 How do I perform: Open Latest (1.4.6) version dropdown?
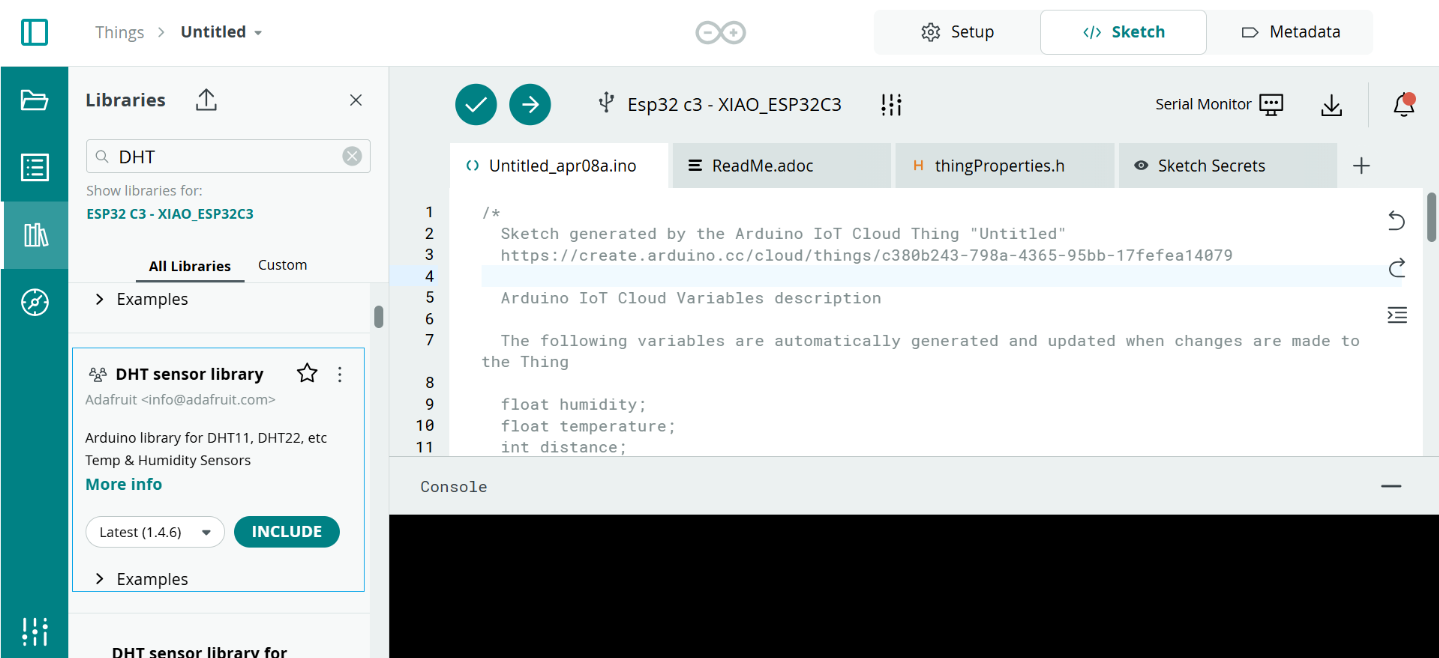click(x=155, y=532)
